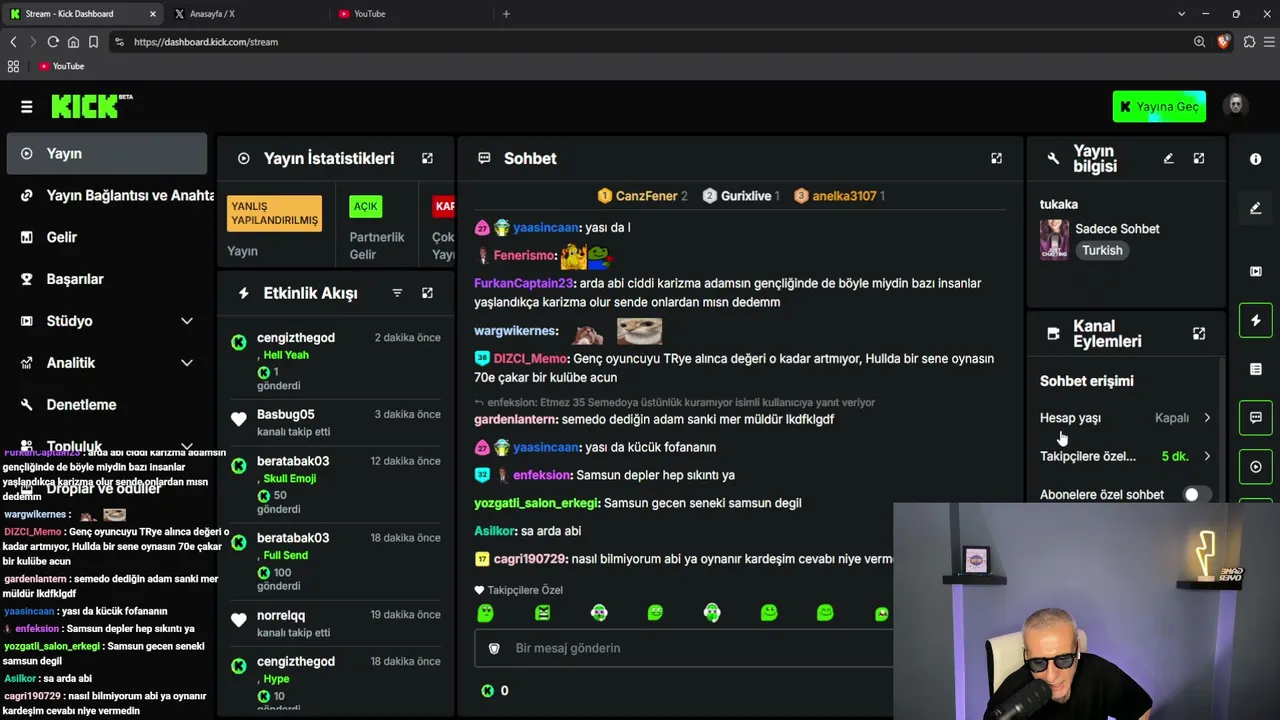Click the Basbug05 follow event
This screenshot has height=720, width=1280.
coord(336,423)
